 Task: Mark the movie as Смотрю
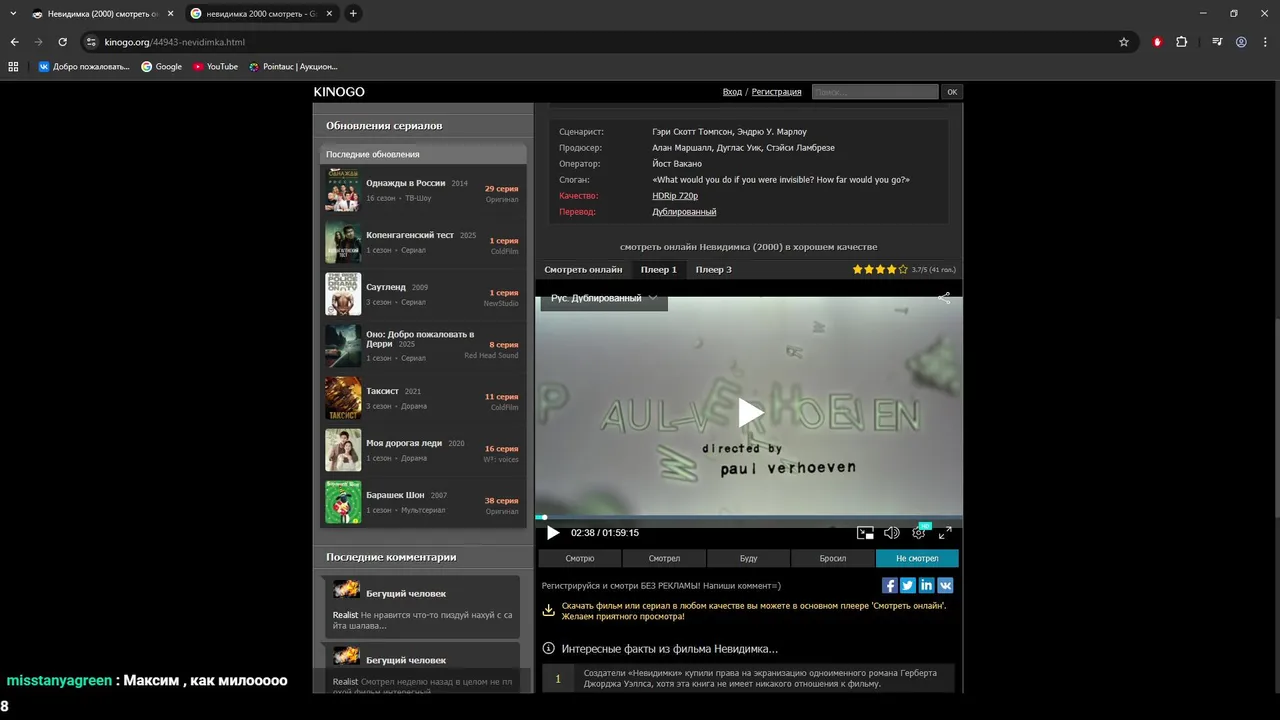(x=580, y=558)
